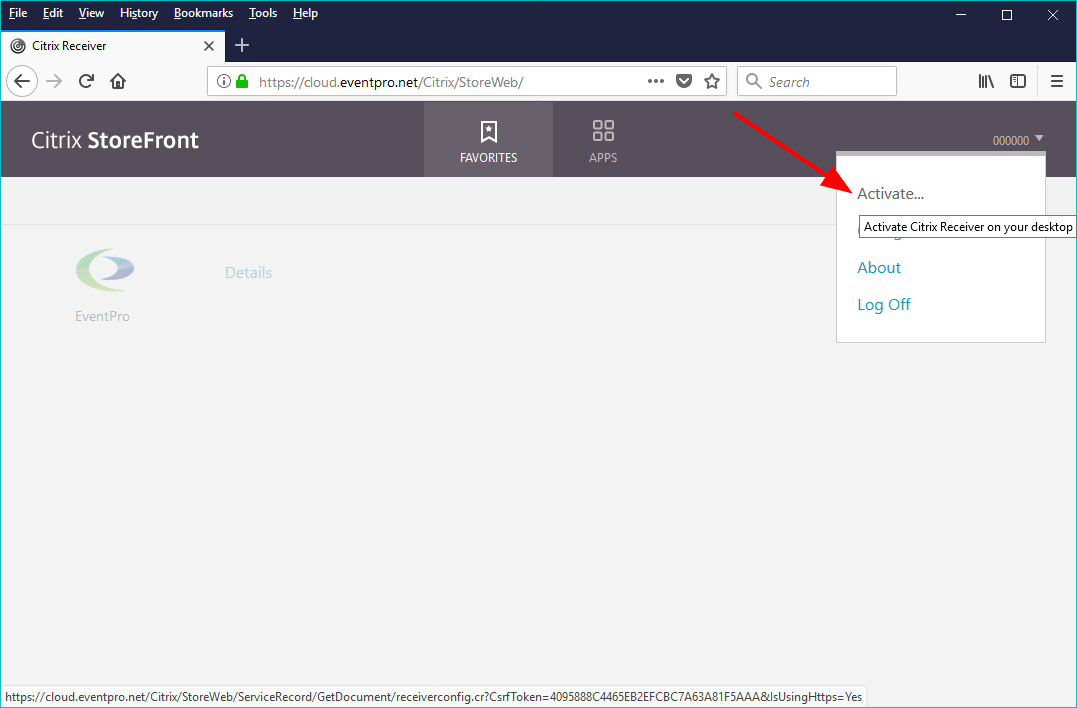
Task: Select the Citrix Receiver browser tab
Action: click(113, 46)
